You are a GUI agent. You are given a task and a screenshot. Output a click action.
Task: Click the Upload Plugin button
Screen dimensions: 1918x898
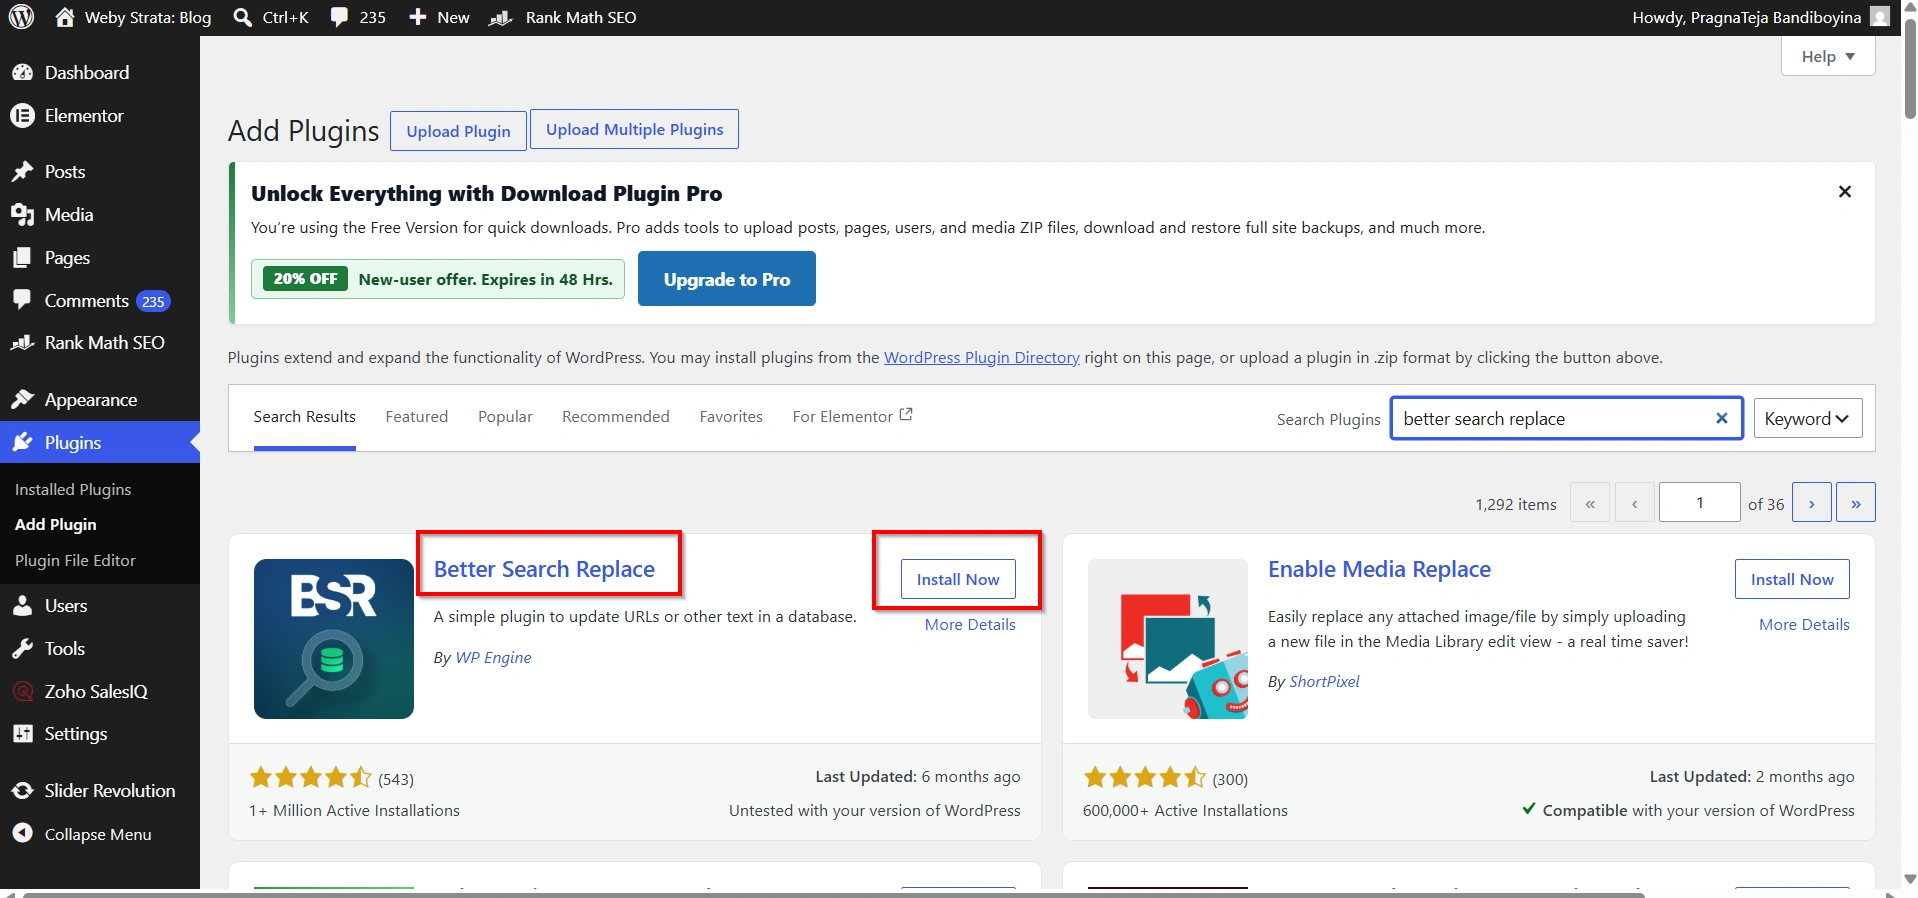pyautogui.click(x=458, y=131)
